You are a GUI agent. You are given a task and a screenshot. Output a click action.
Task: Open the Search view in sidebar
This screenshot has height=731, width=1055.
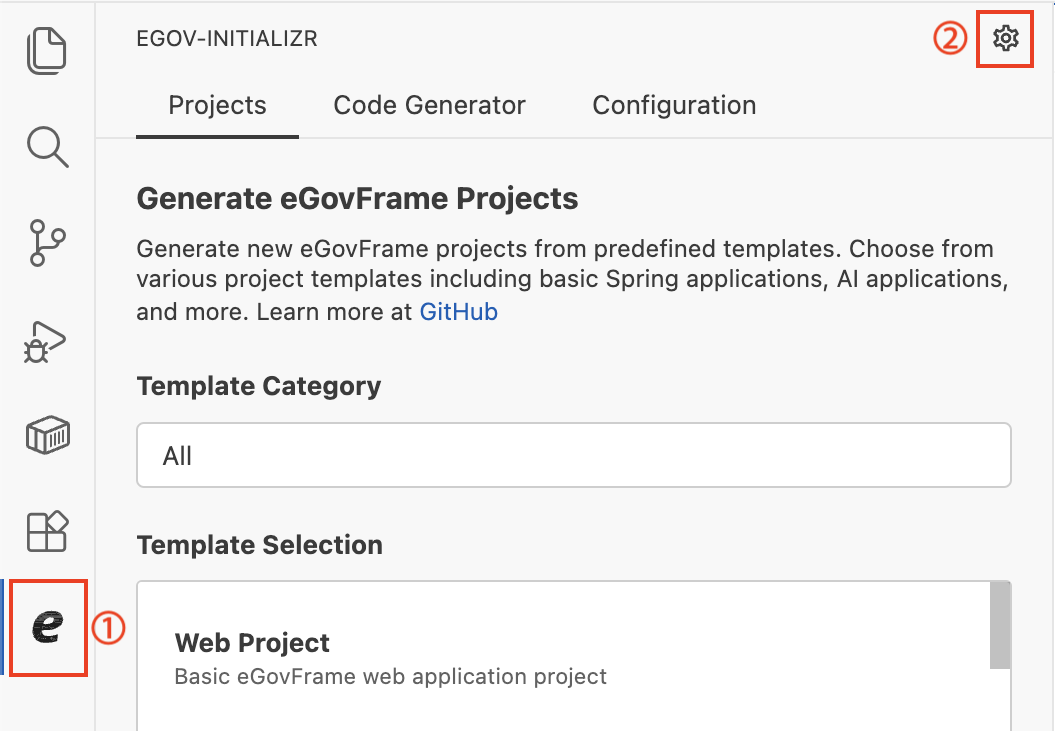point(47,146)
